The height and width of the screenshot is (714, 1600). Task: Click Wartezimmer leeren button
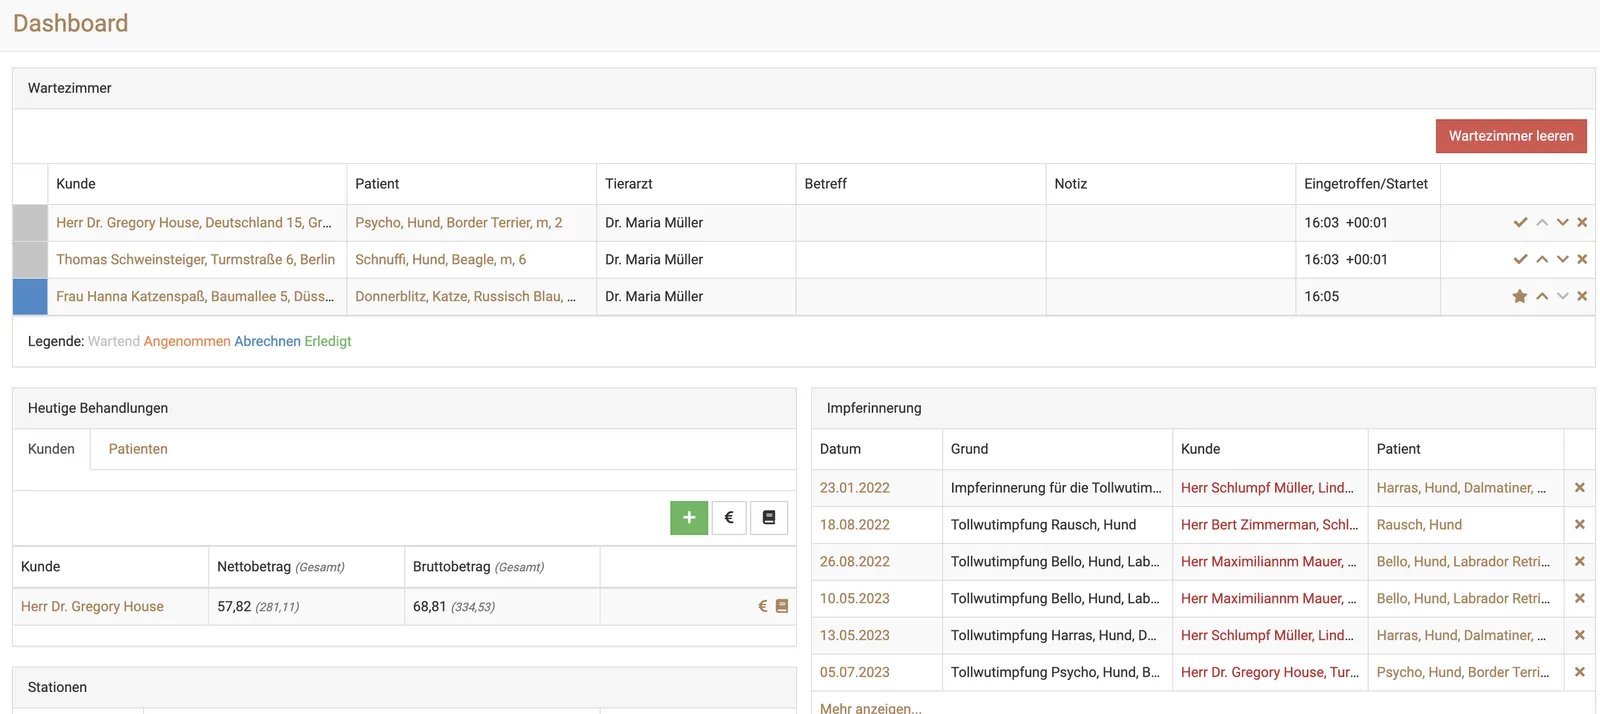click(x=1511, y=137)
